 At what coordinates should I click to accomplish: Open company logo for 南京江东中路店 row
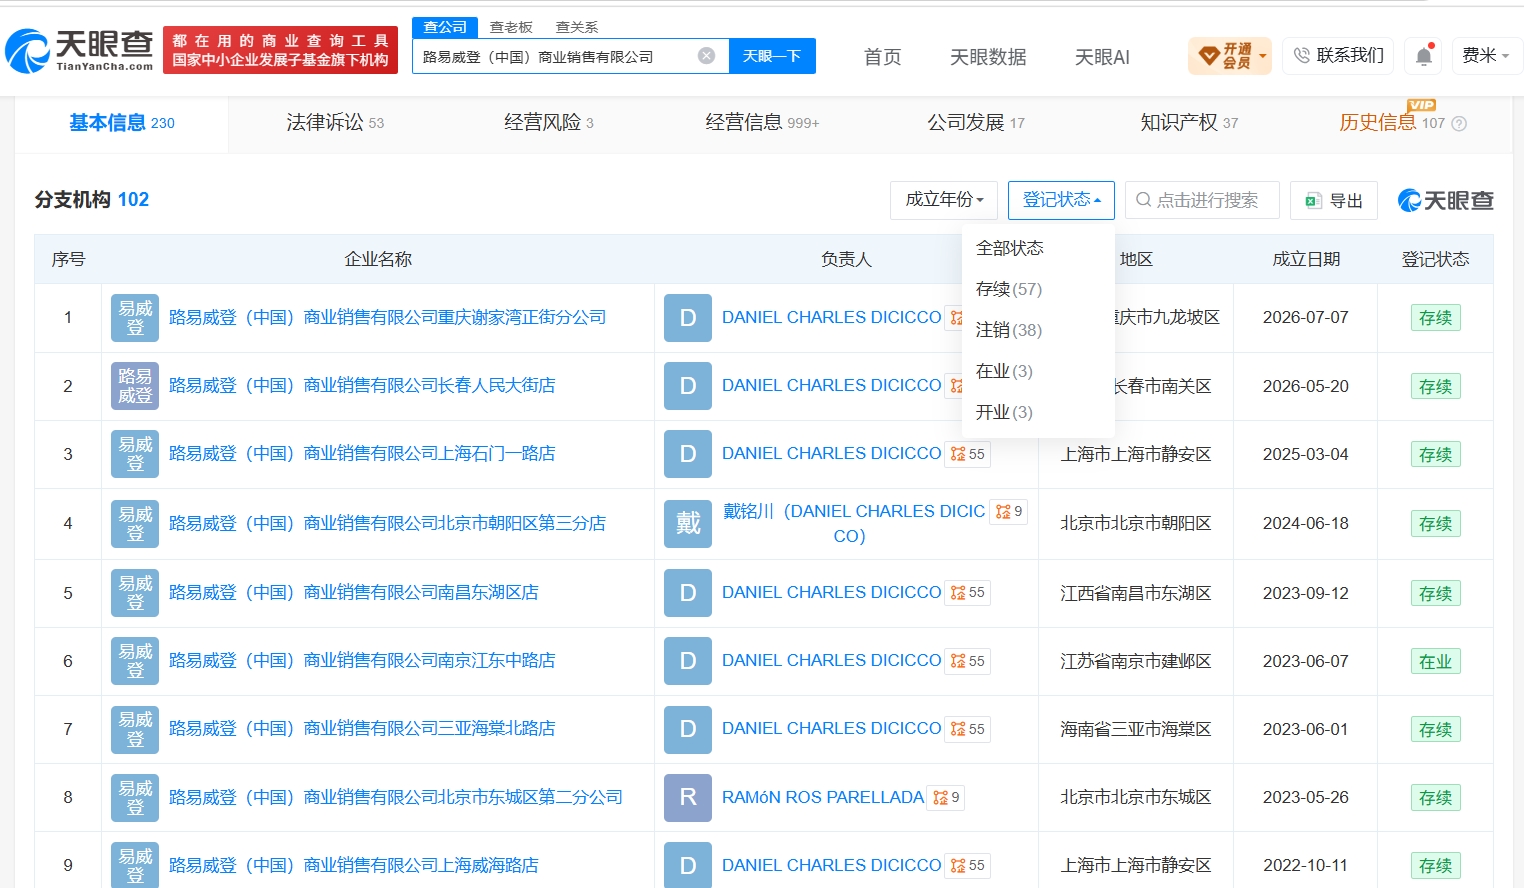pyautogui.click(x=135, y=661)
